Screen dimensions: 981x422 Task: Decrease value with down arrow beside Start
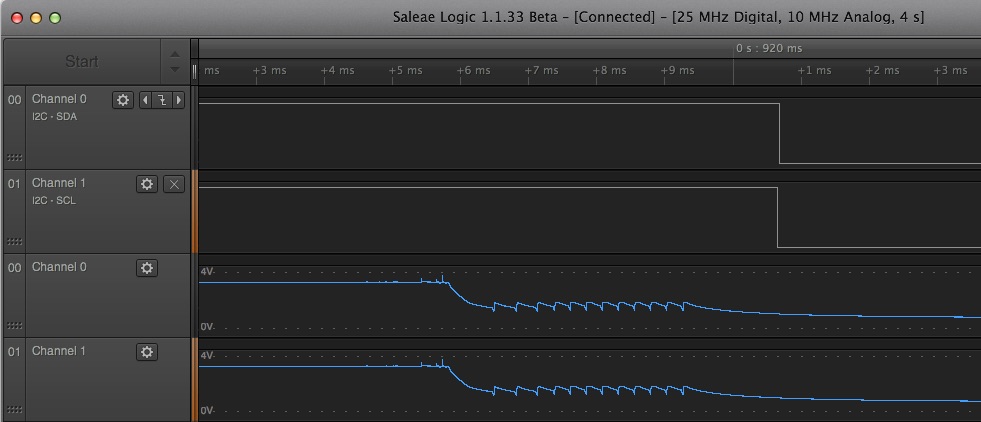click(x=175, y=69)
